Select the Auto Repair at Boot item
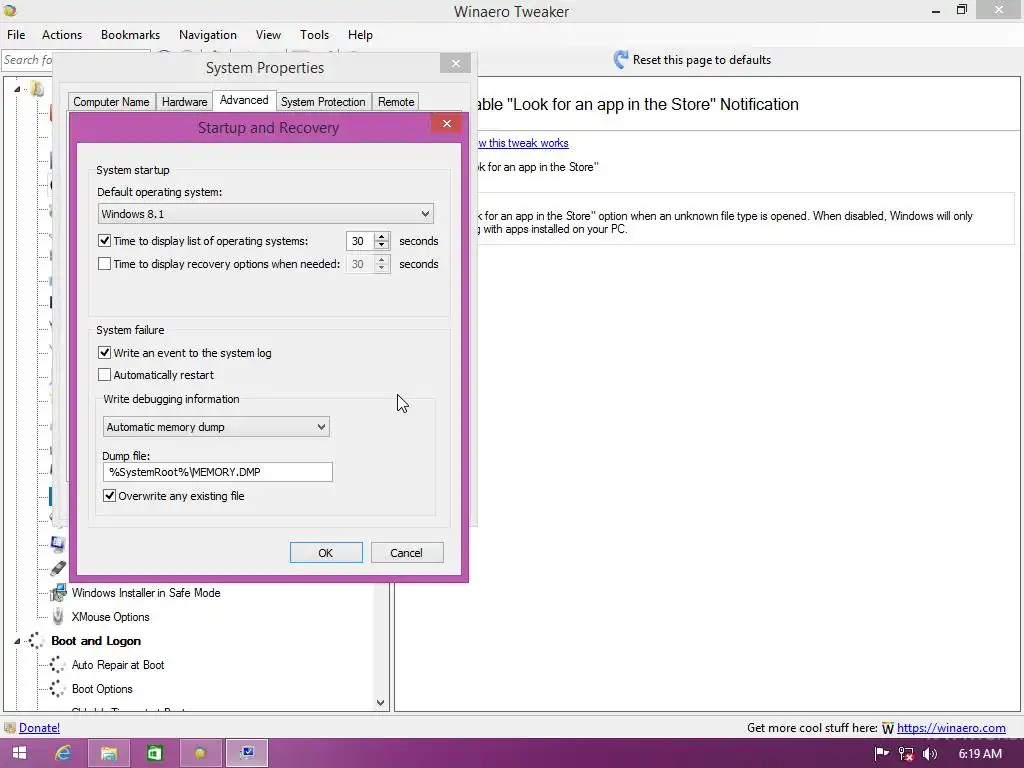 point(118,665)
